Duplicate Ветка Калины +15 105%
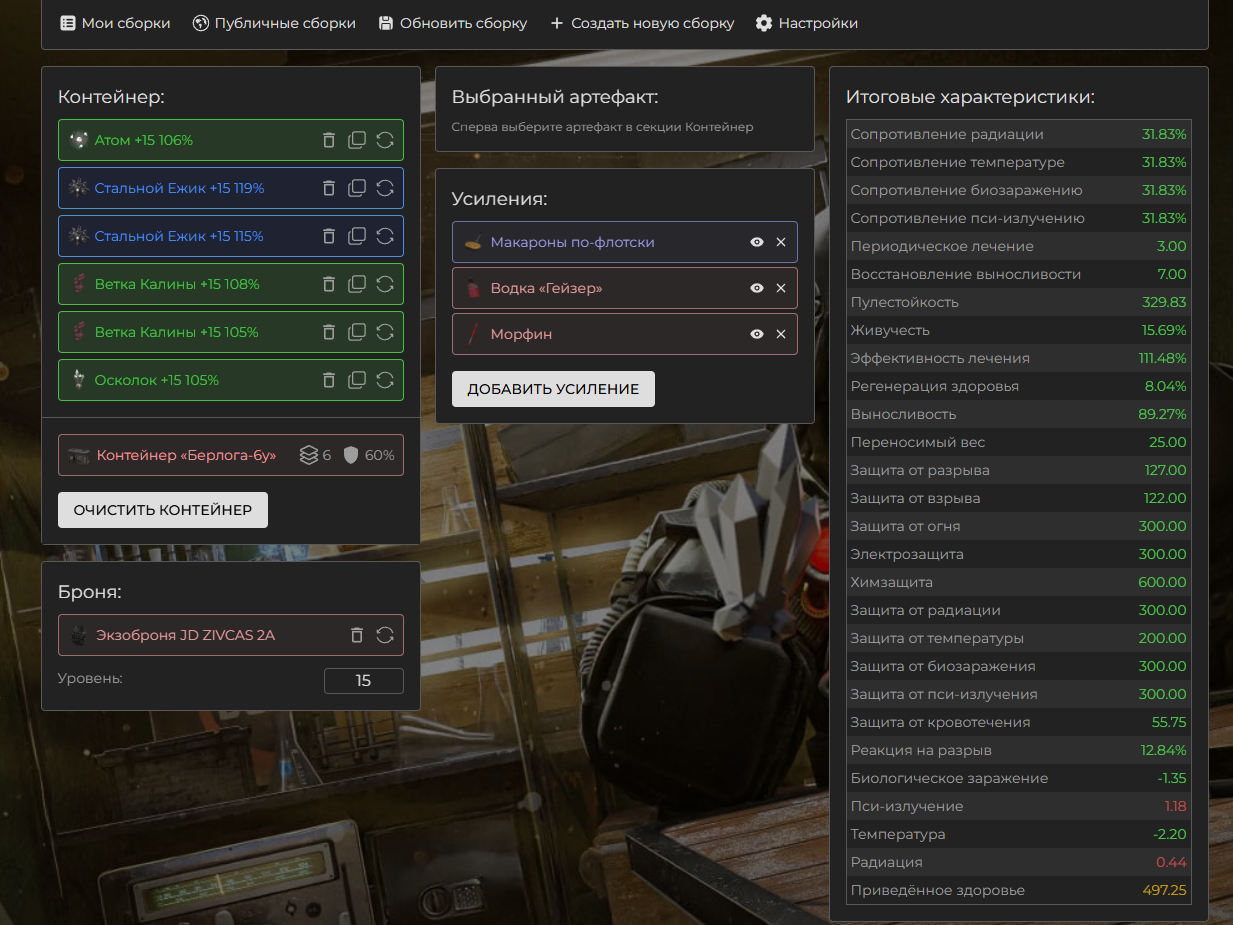The height and width of the screenshot is (925, 1233). 357,332
